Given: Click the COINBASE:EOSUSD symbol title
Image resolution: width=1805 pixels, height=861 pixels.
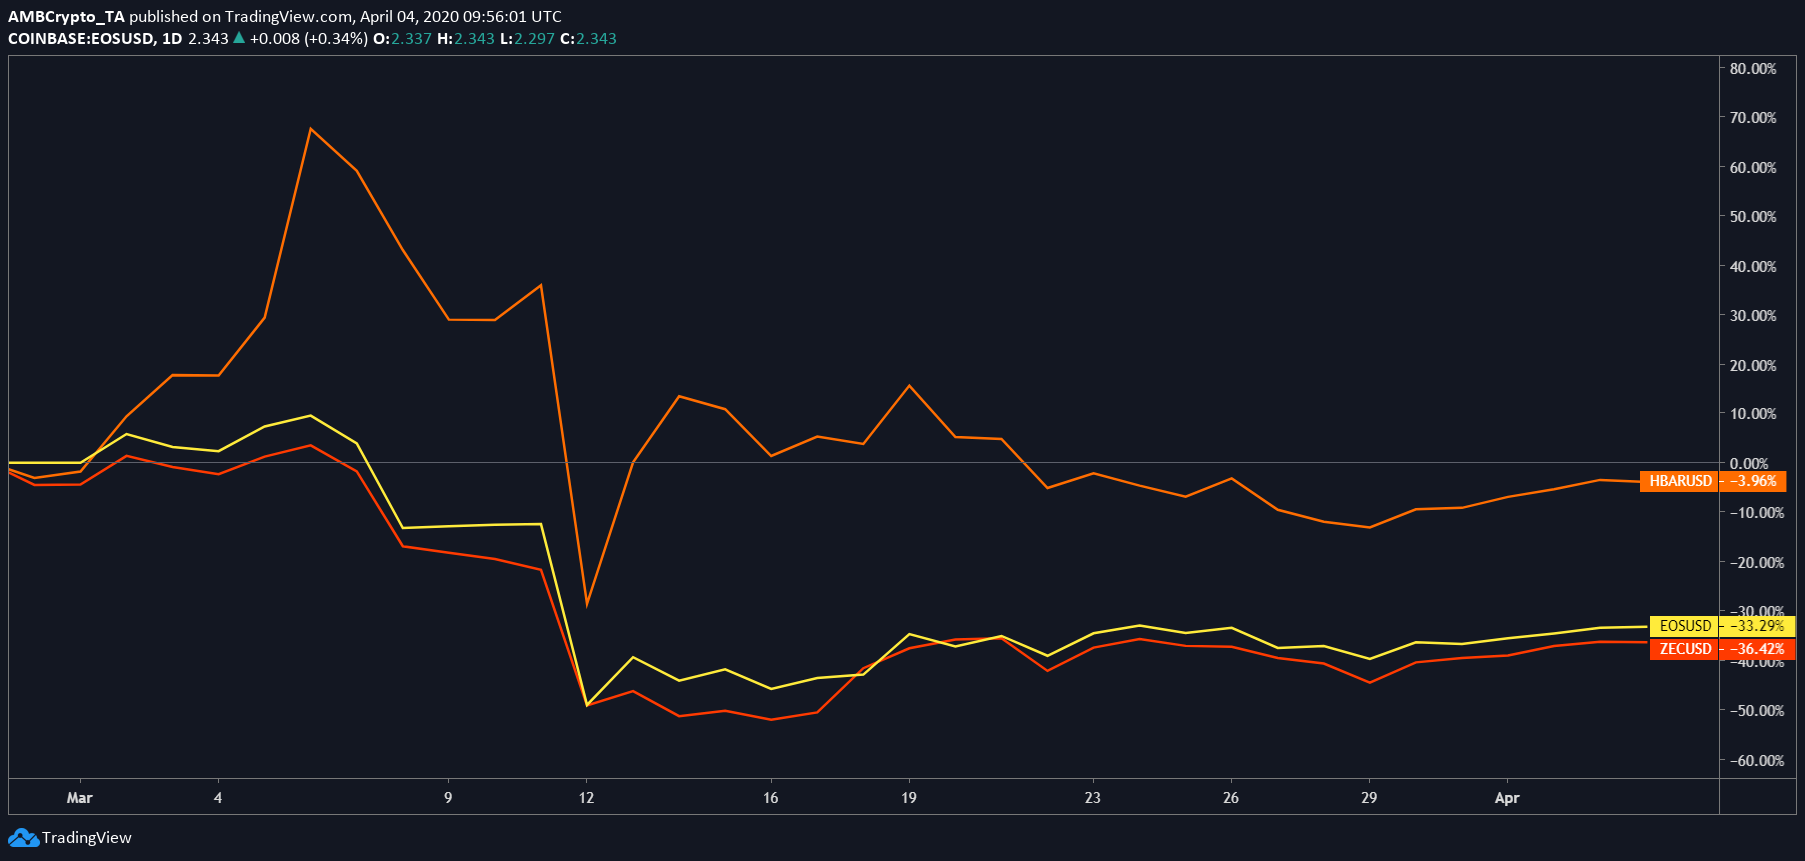Looking at the screenshot, I should pos(81,39).
